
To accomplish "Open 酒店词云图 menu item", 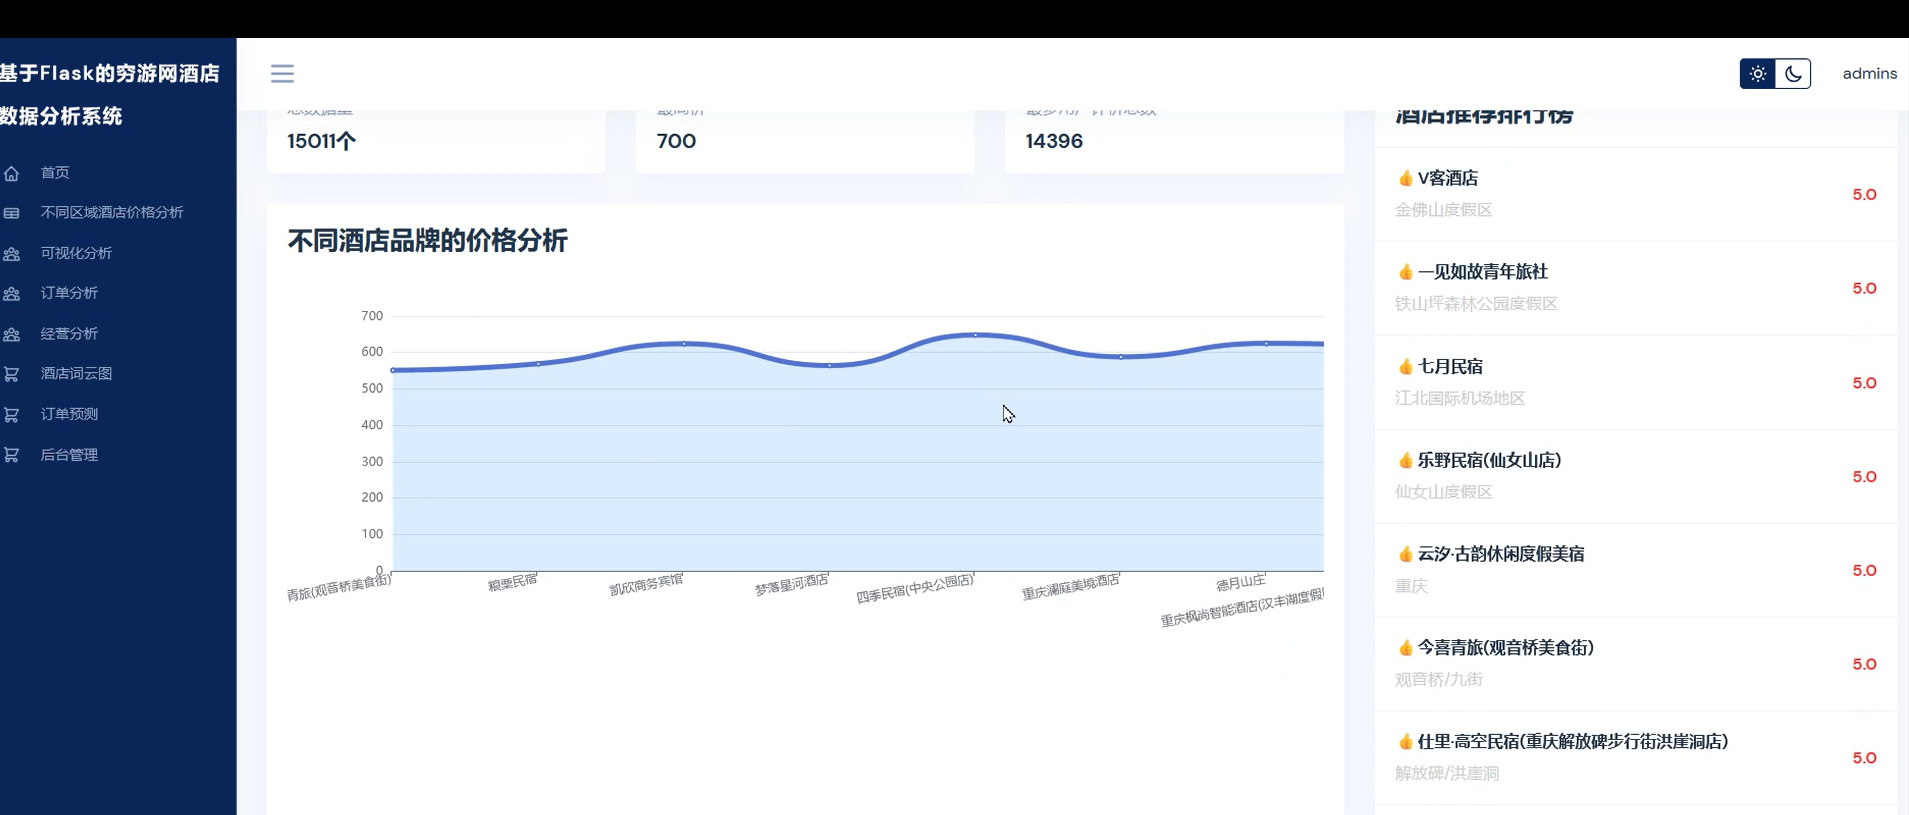I will tap(76, 373).
